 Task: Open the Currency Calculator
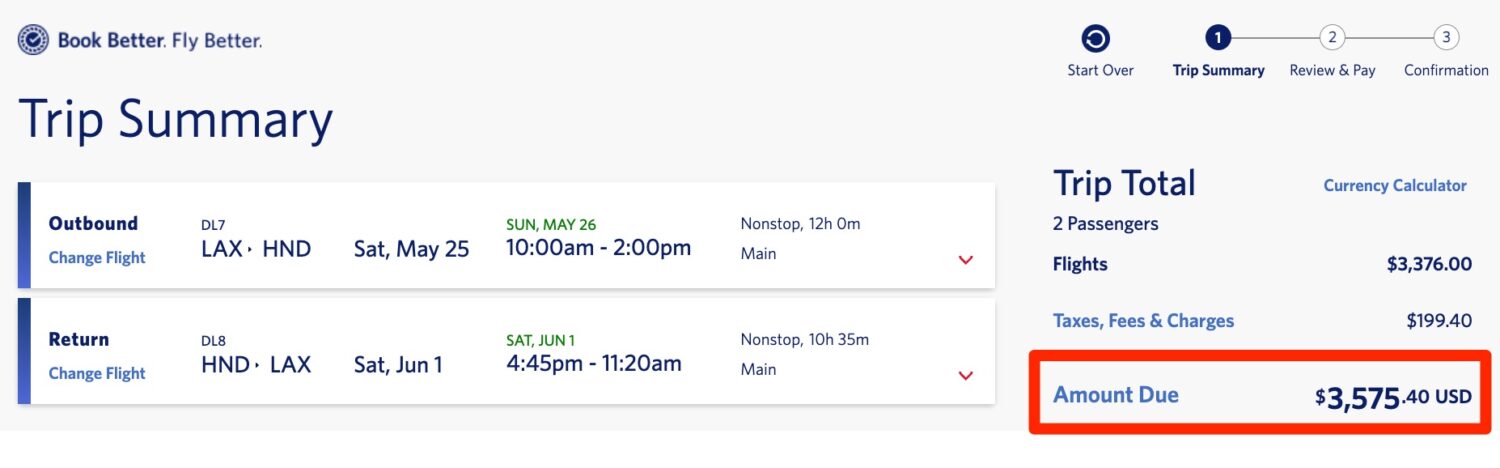(x=1394, y=186)
